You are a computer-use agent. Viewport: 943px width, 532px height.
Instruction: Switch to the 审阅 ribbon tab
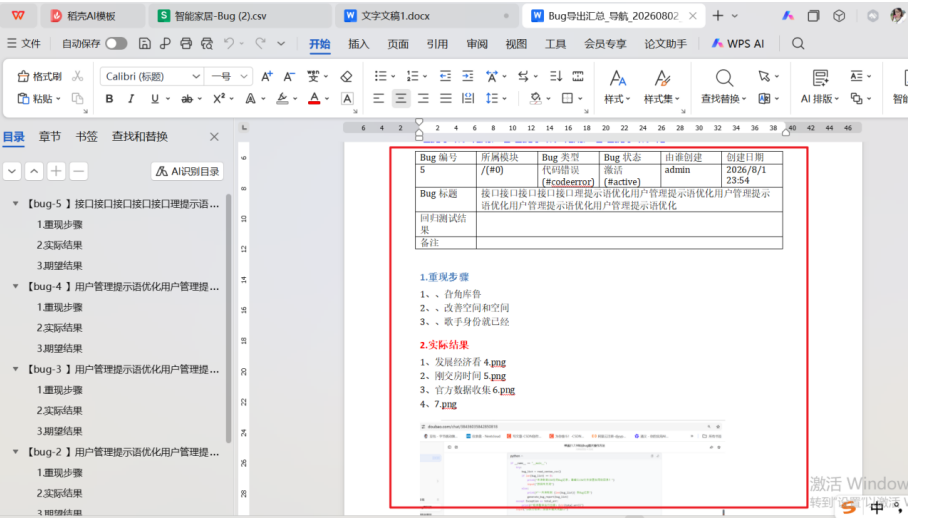click(477, 44)
